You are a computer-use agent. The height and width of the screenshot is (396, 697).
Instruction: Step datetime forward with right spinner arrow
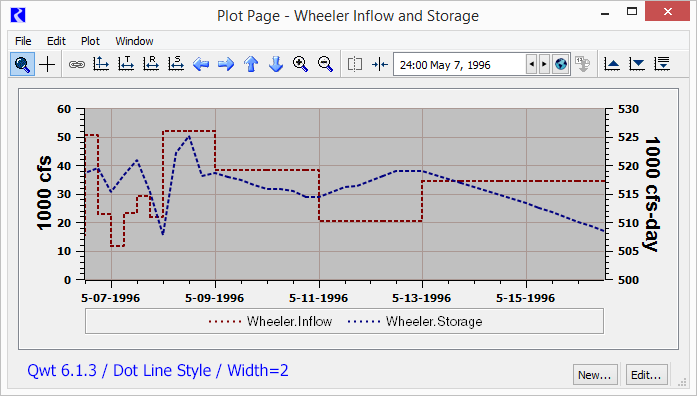pos(544,64)
